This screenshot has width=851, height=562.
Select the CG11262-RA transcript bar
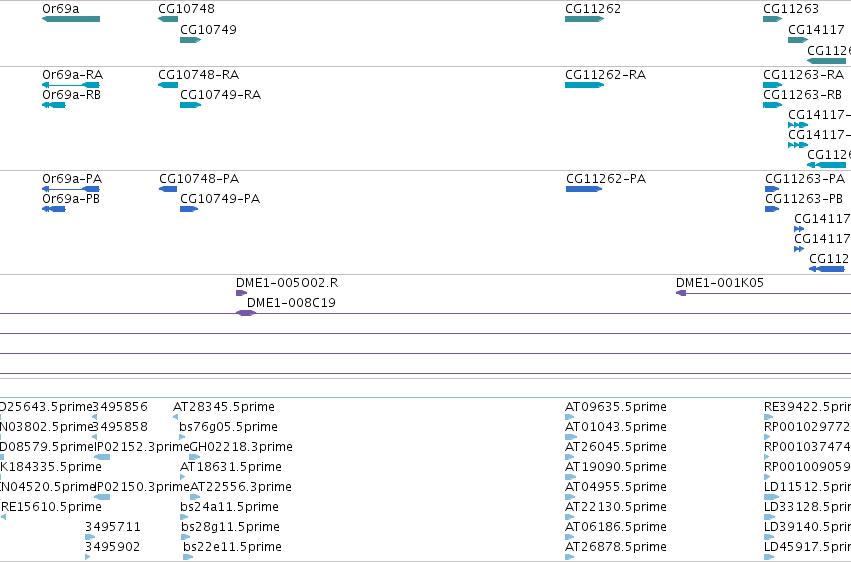coord(585,85)
